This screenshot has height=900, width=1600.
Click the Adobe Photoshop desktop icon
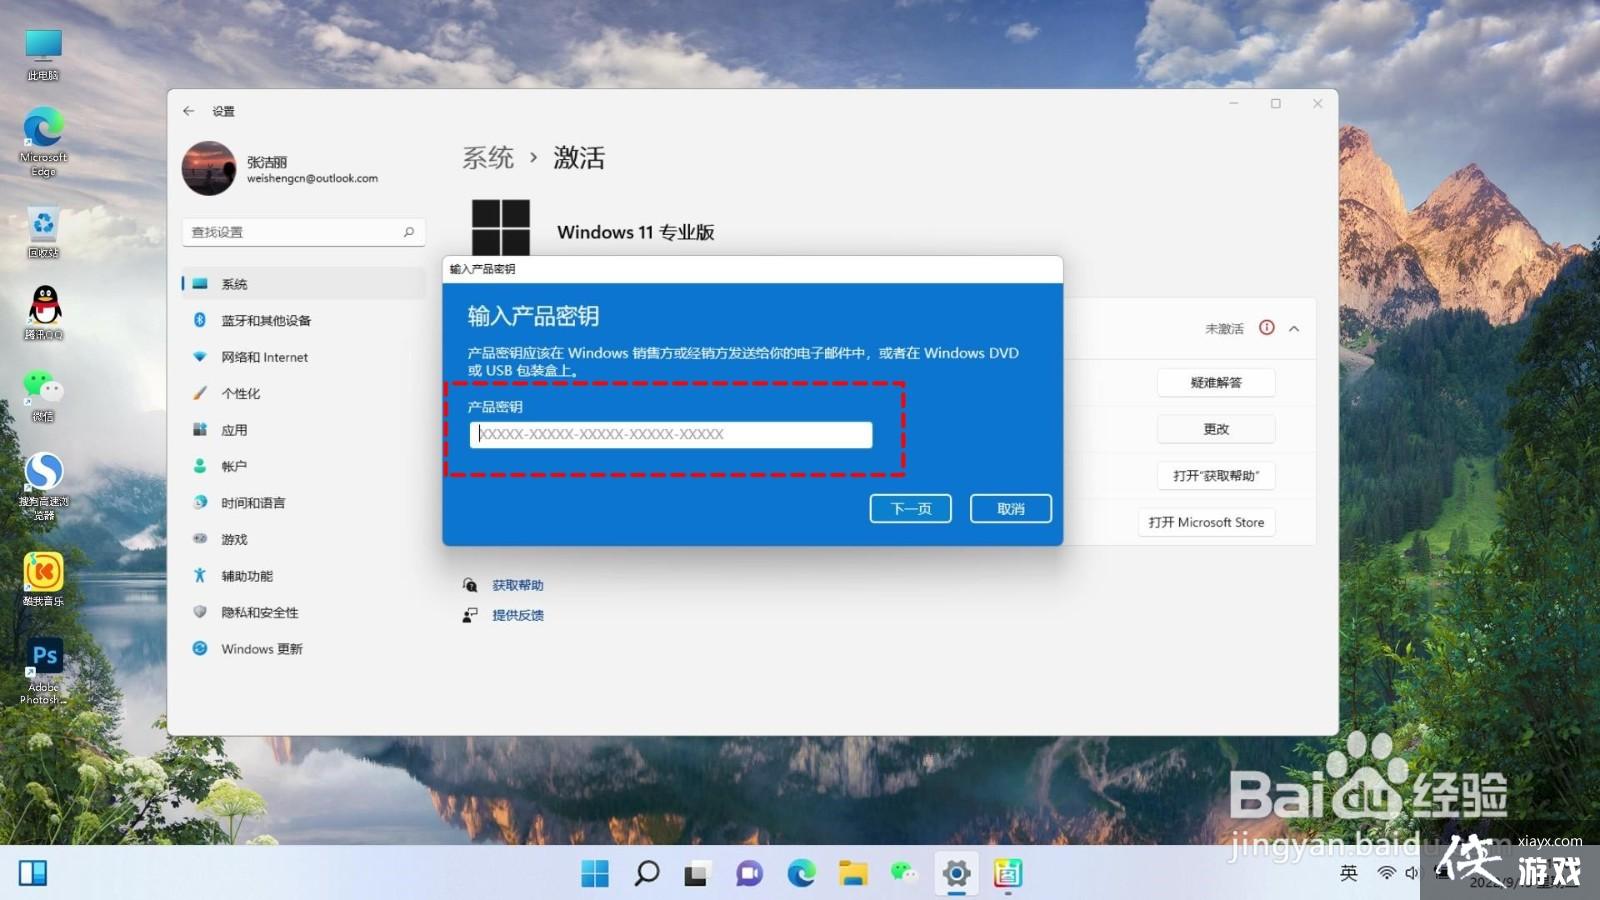[x=43, y=671]
